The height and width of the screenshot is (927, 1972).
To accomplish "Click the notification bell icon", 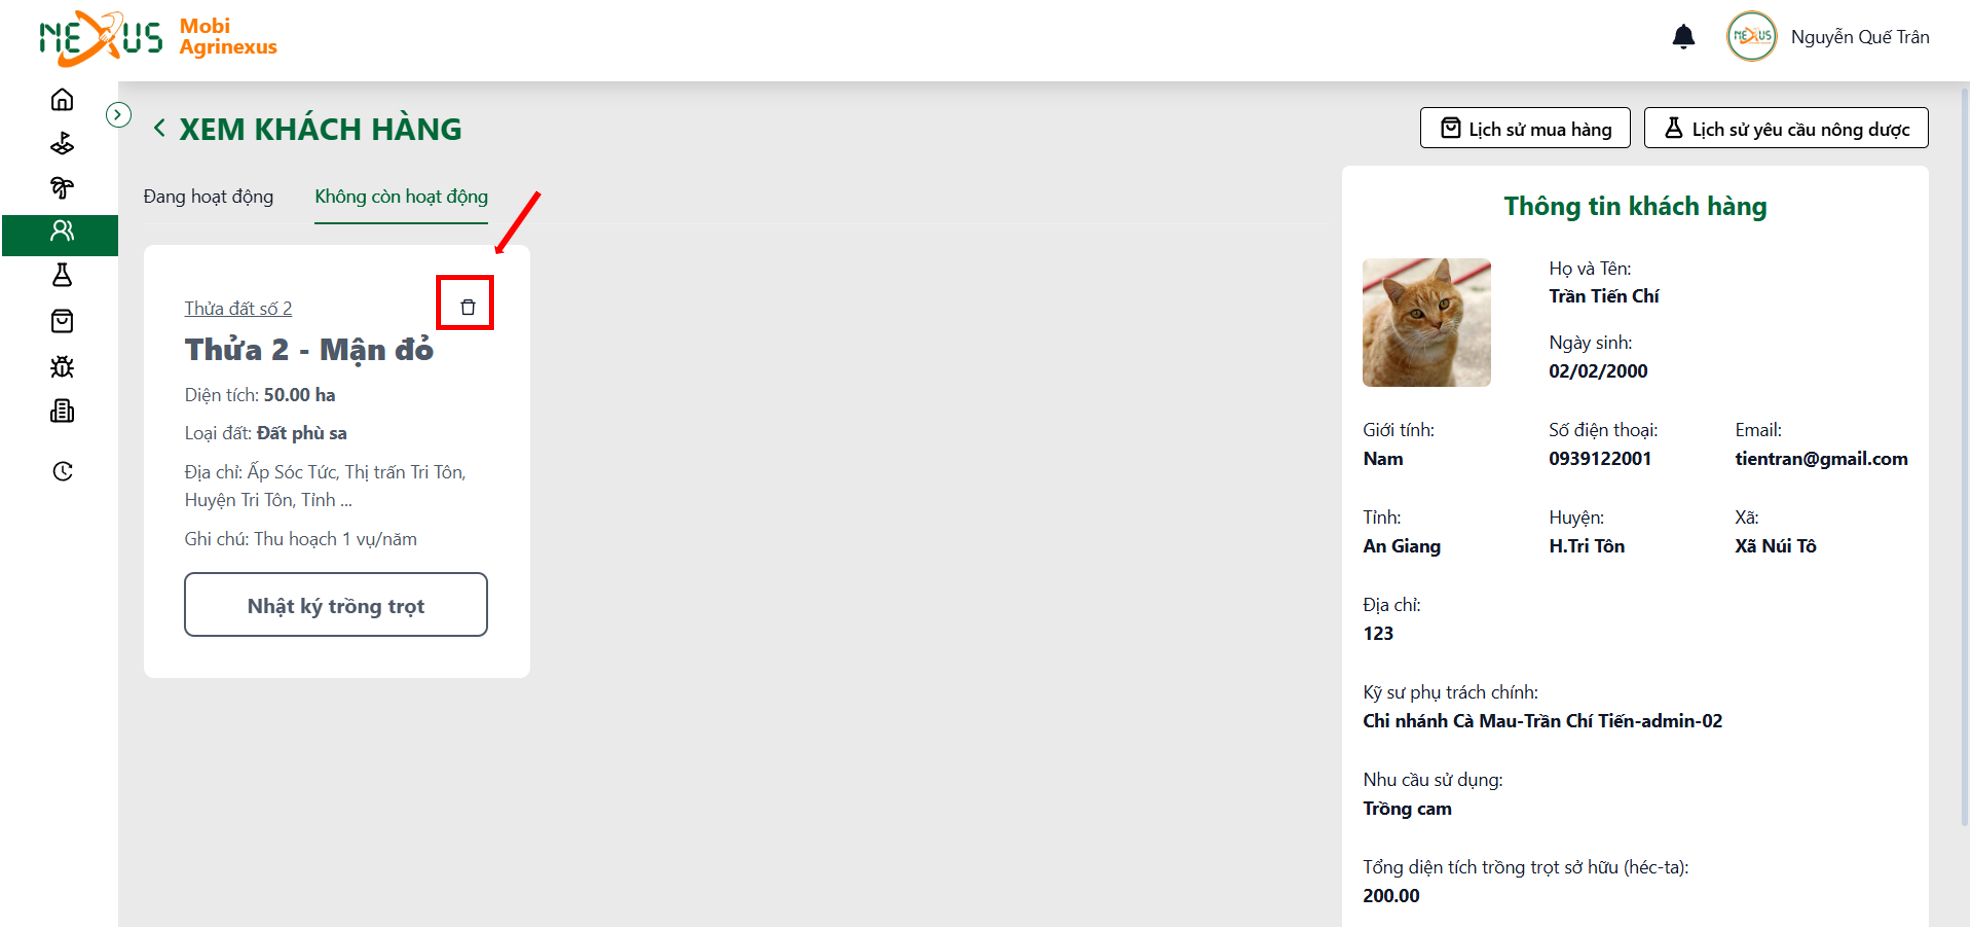I will pyautogui.click(x=1683, y=37).
